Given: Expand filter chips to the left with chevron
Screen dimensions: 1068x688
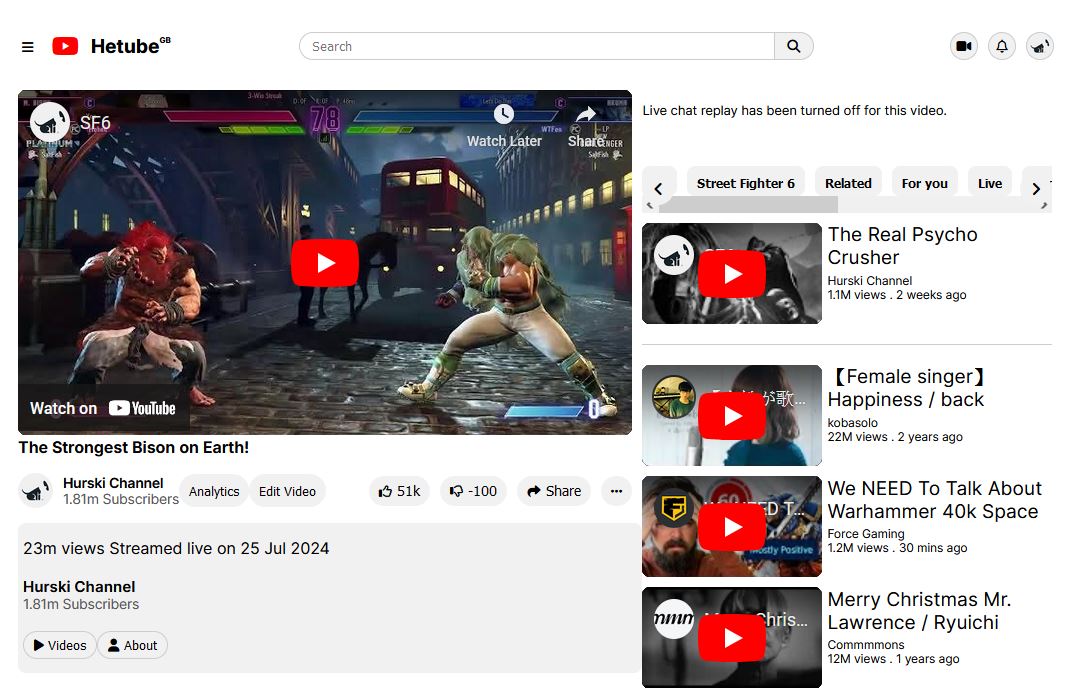Looking at the screenshot, I should pyautogui.click(x=659, y=189).
